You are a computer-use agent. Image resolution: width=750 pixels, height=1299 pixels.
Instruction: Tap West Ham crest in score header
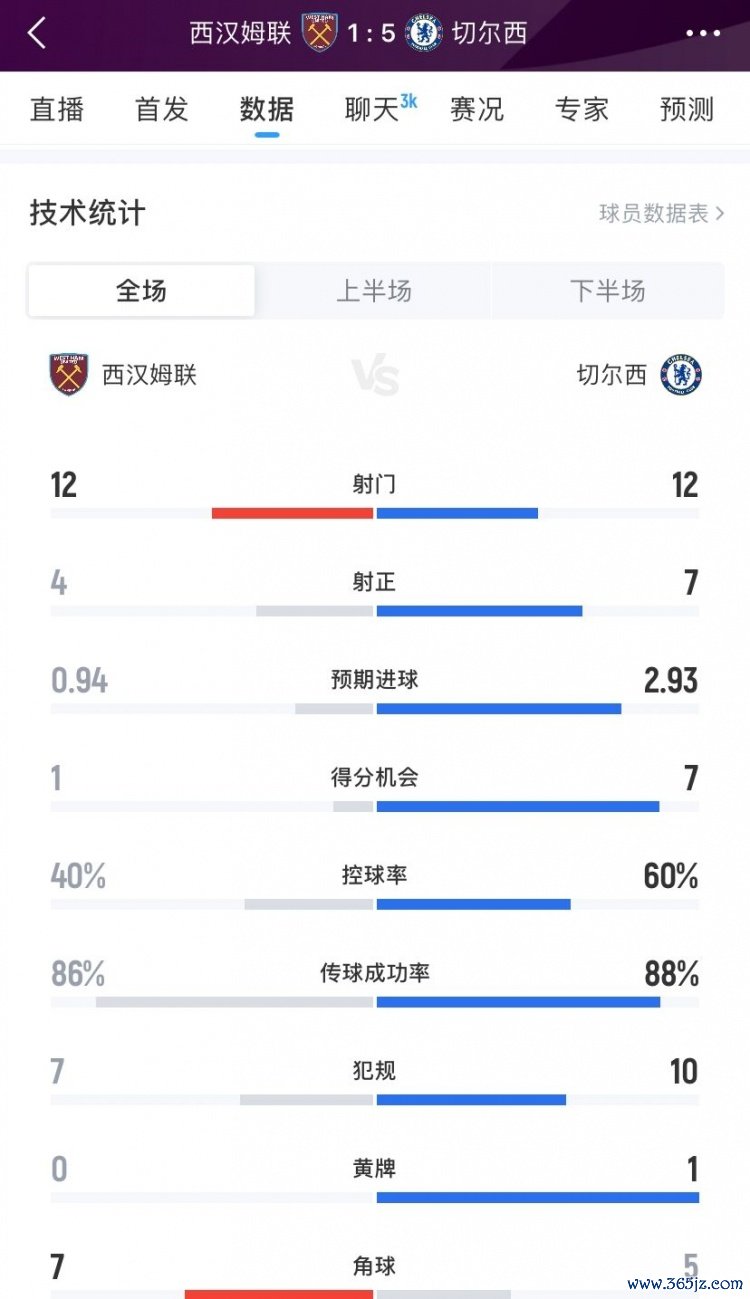point(320,33)
